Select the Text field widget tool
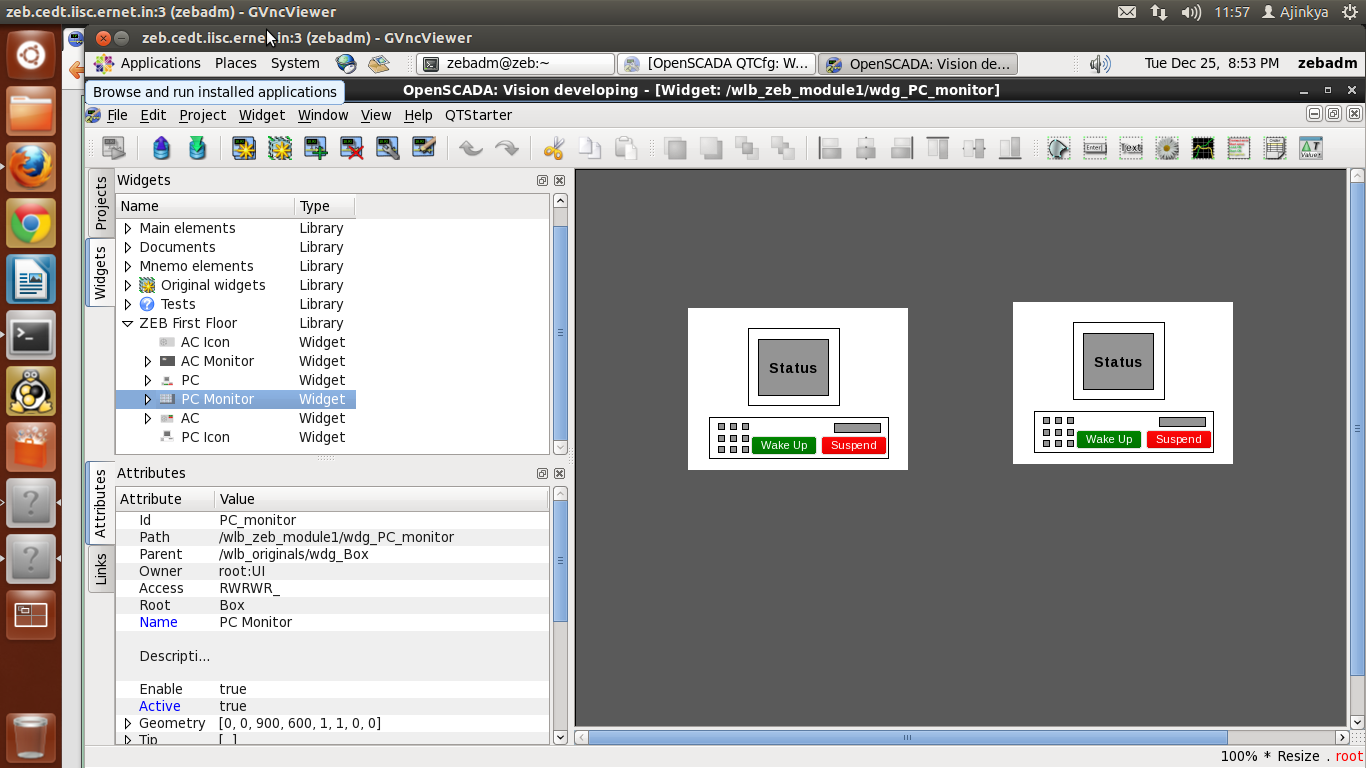 [x=1131, y=149]
